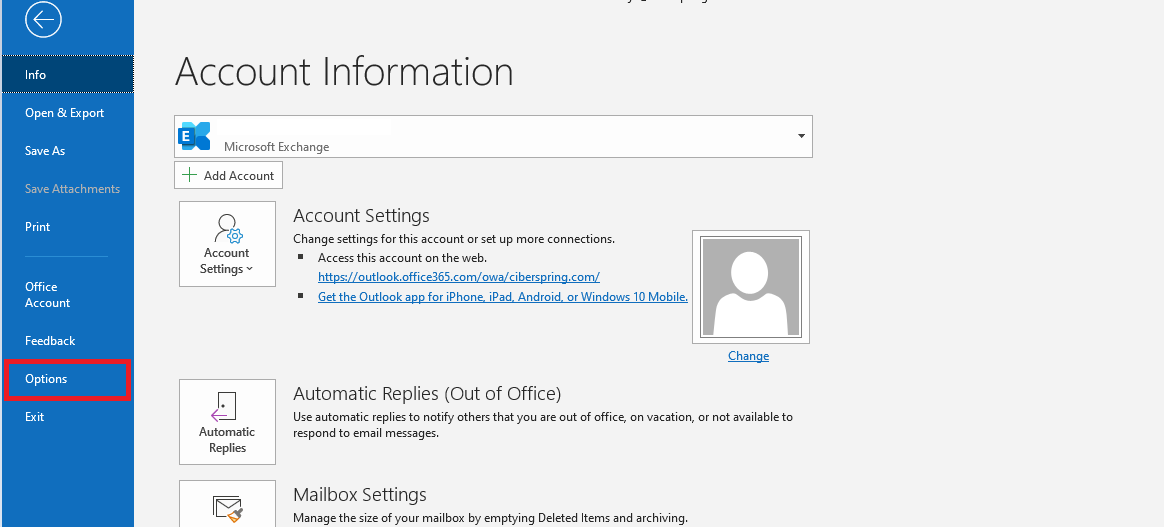
Task: Click the Add Account button
Action: 229,175
